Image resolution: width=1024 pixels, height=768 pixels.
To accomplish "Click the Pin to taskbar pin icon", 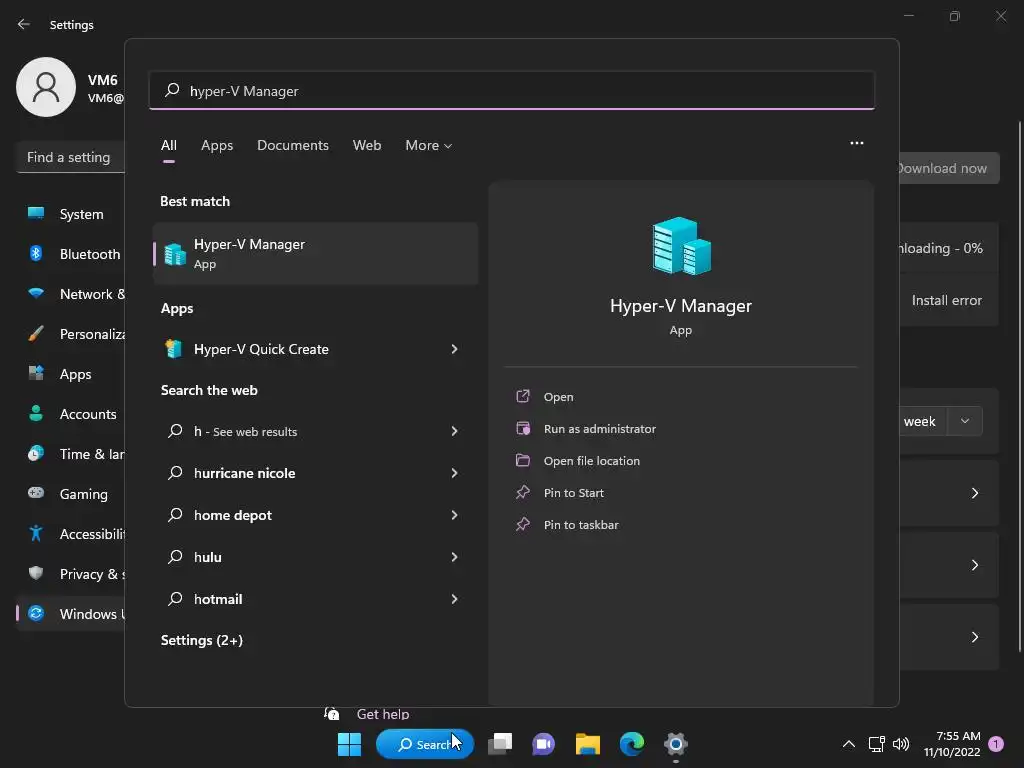I will pyautogui.click(x=523, y=524).
